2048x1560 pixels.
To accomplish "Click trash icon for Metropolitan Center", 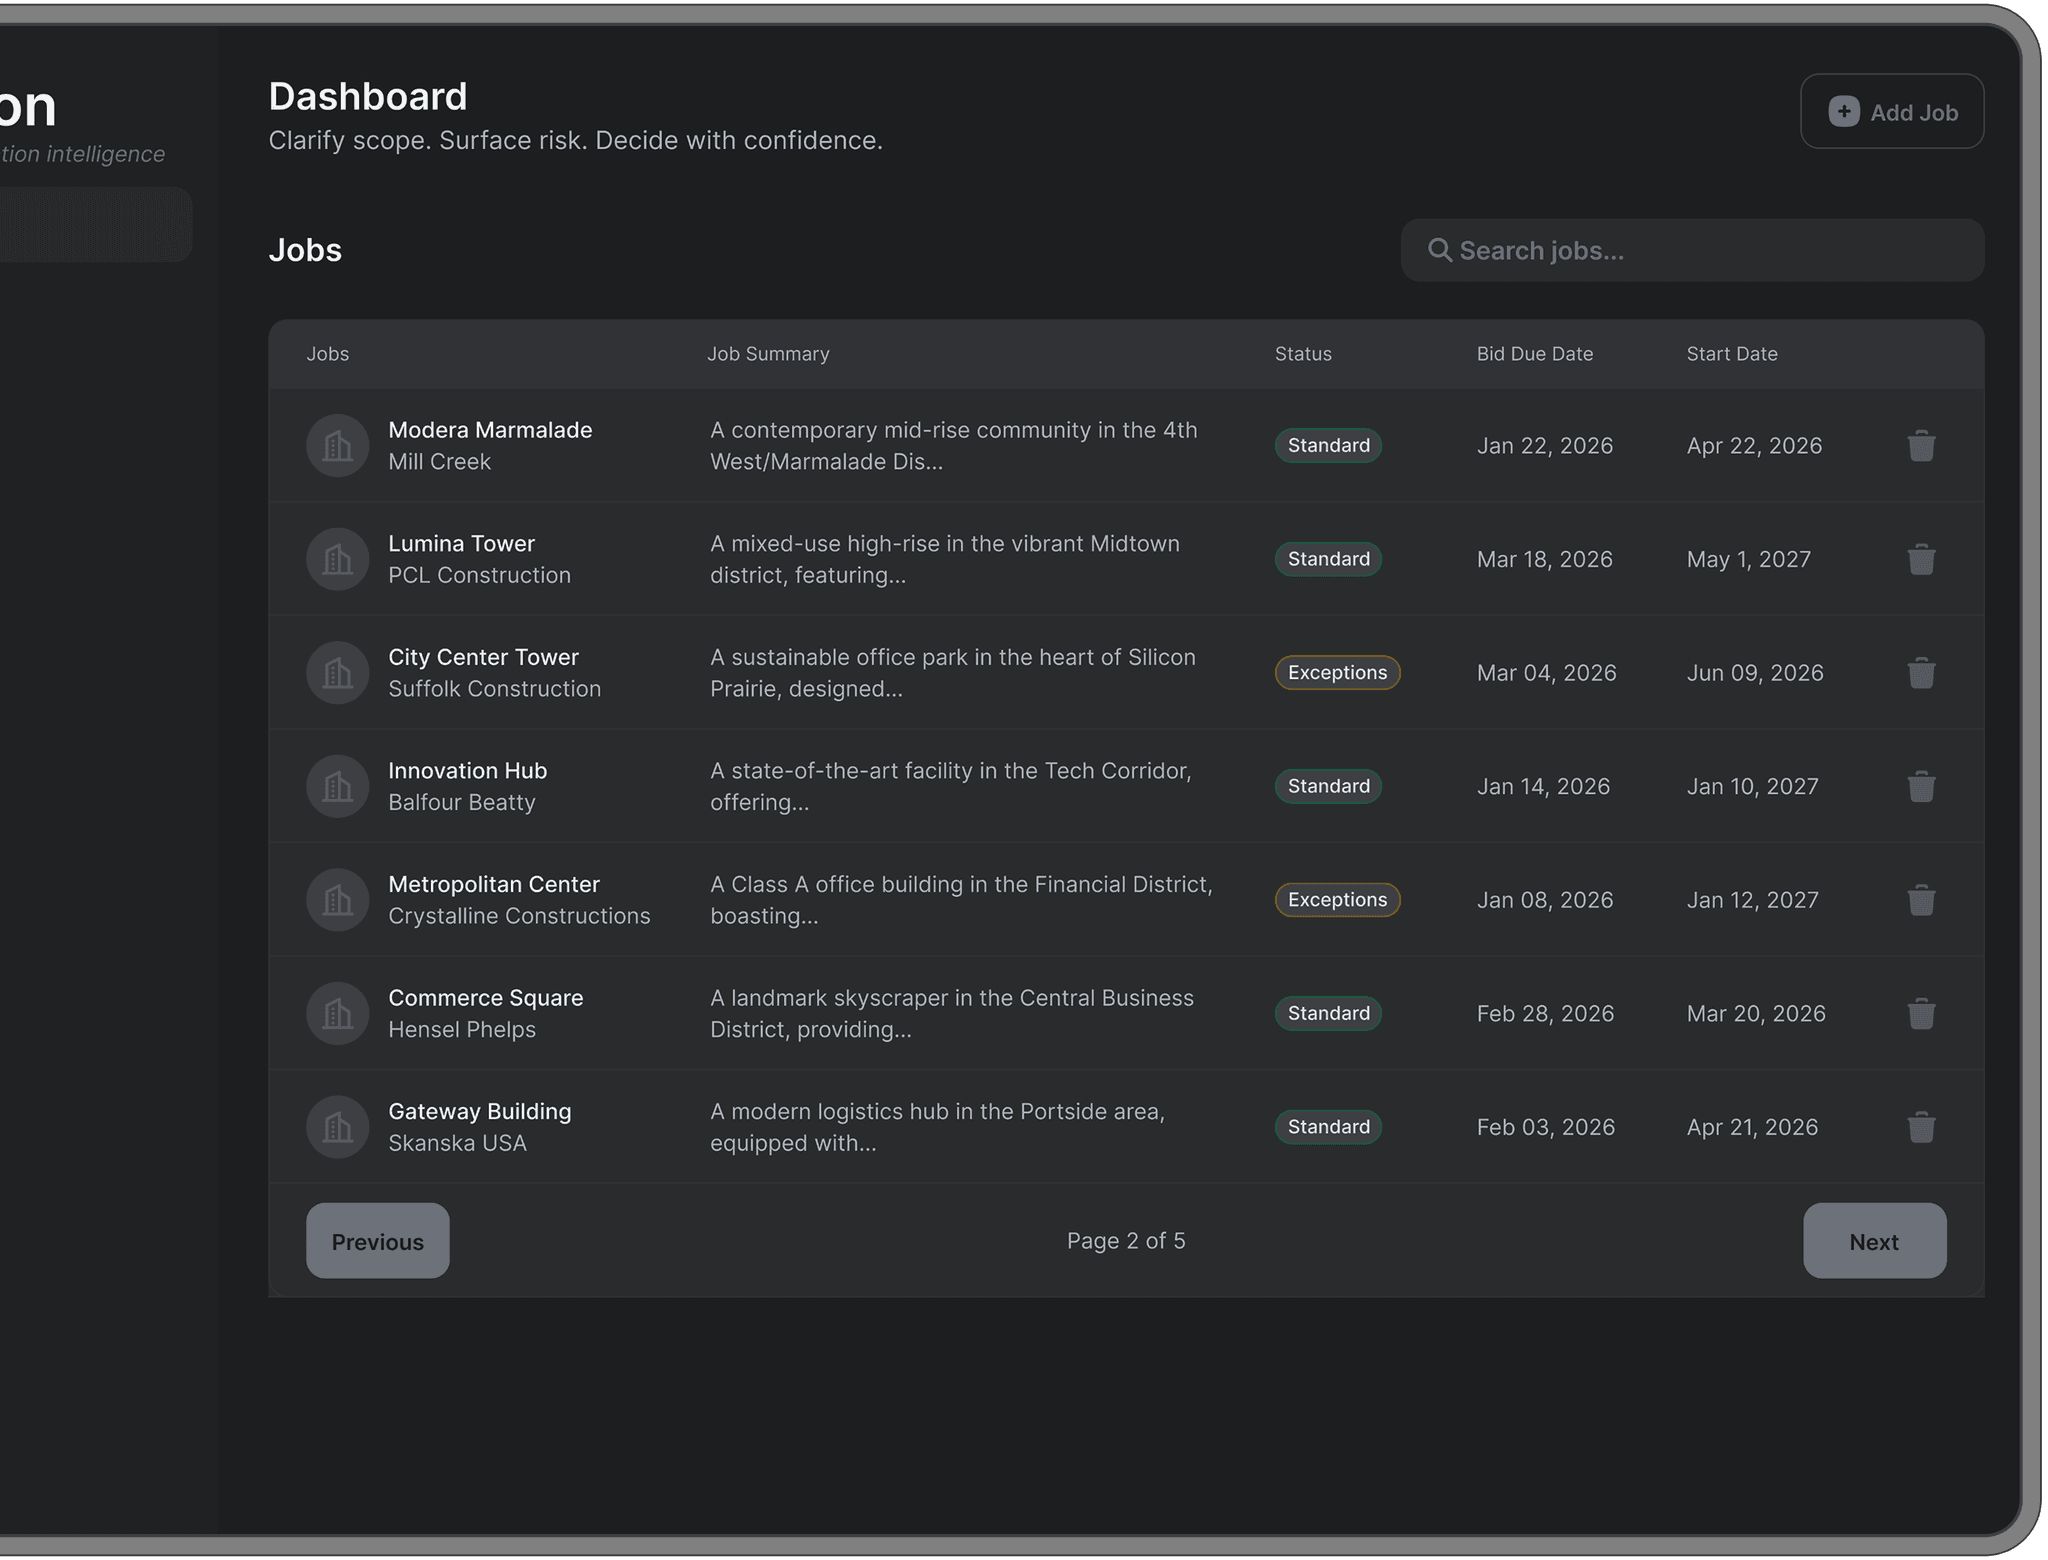I will click(1921, 900).
